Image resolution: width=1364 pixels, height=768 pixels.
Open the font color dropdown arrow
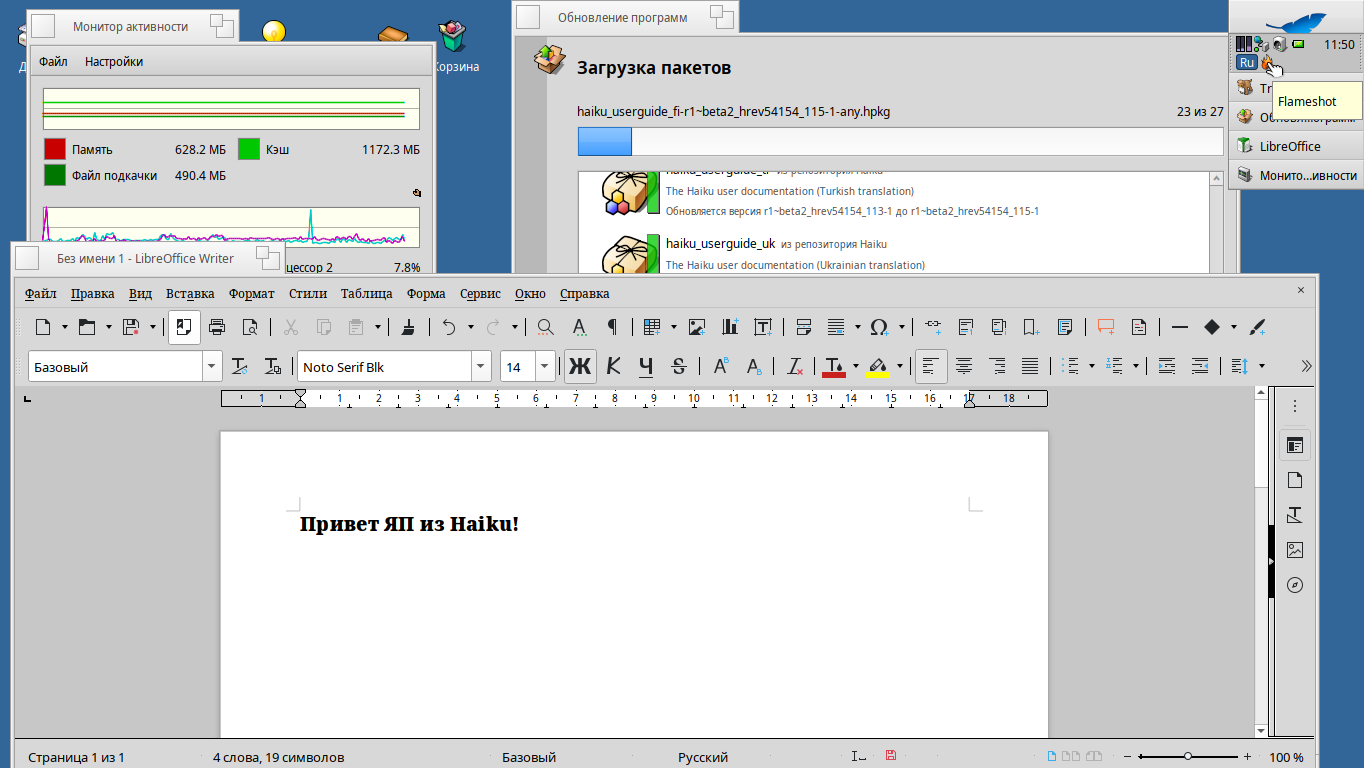(856, 367)
